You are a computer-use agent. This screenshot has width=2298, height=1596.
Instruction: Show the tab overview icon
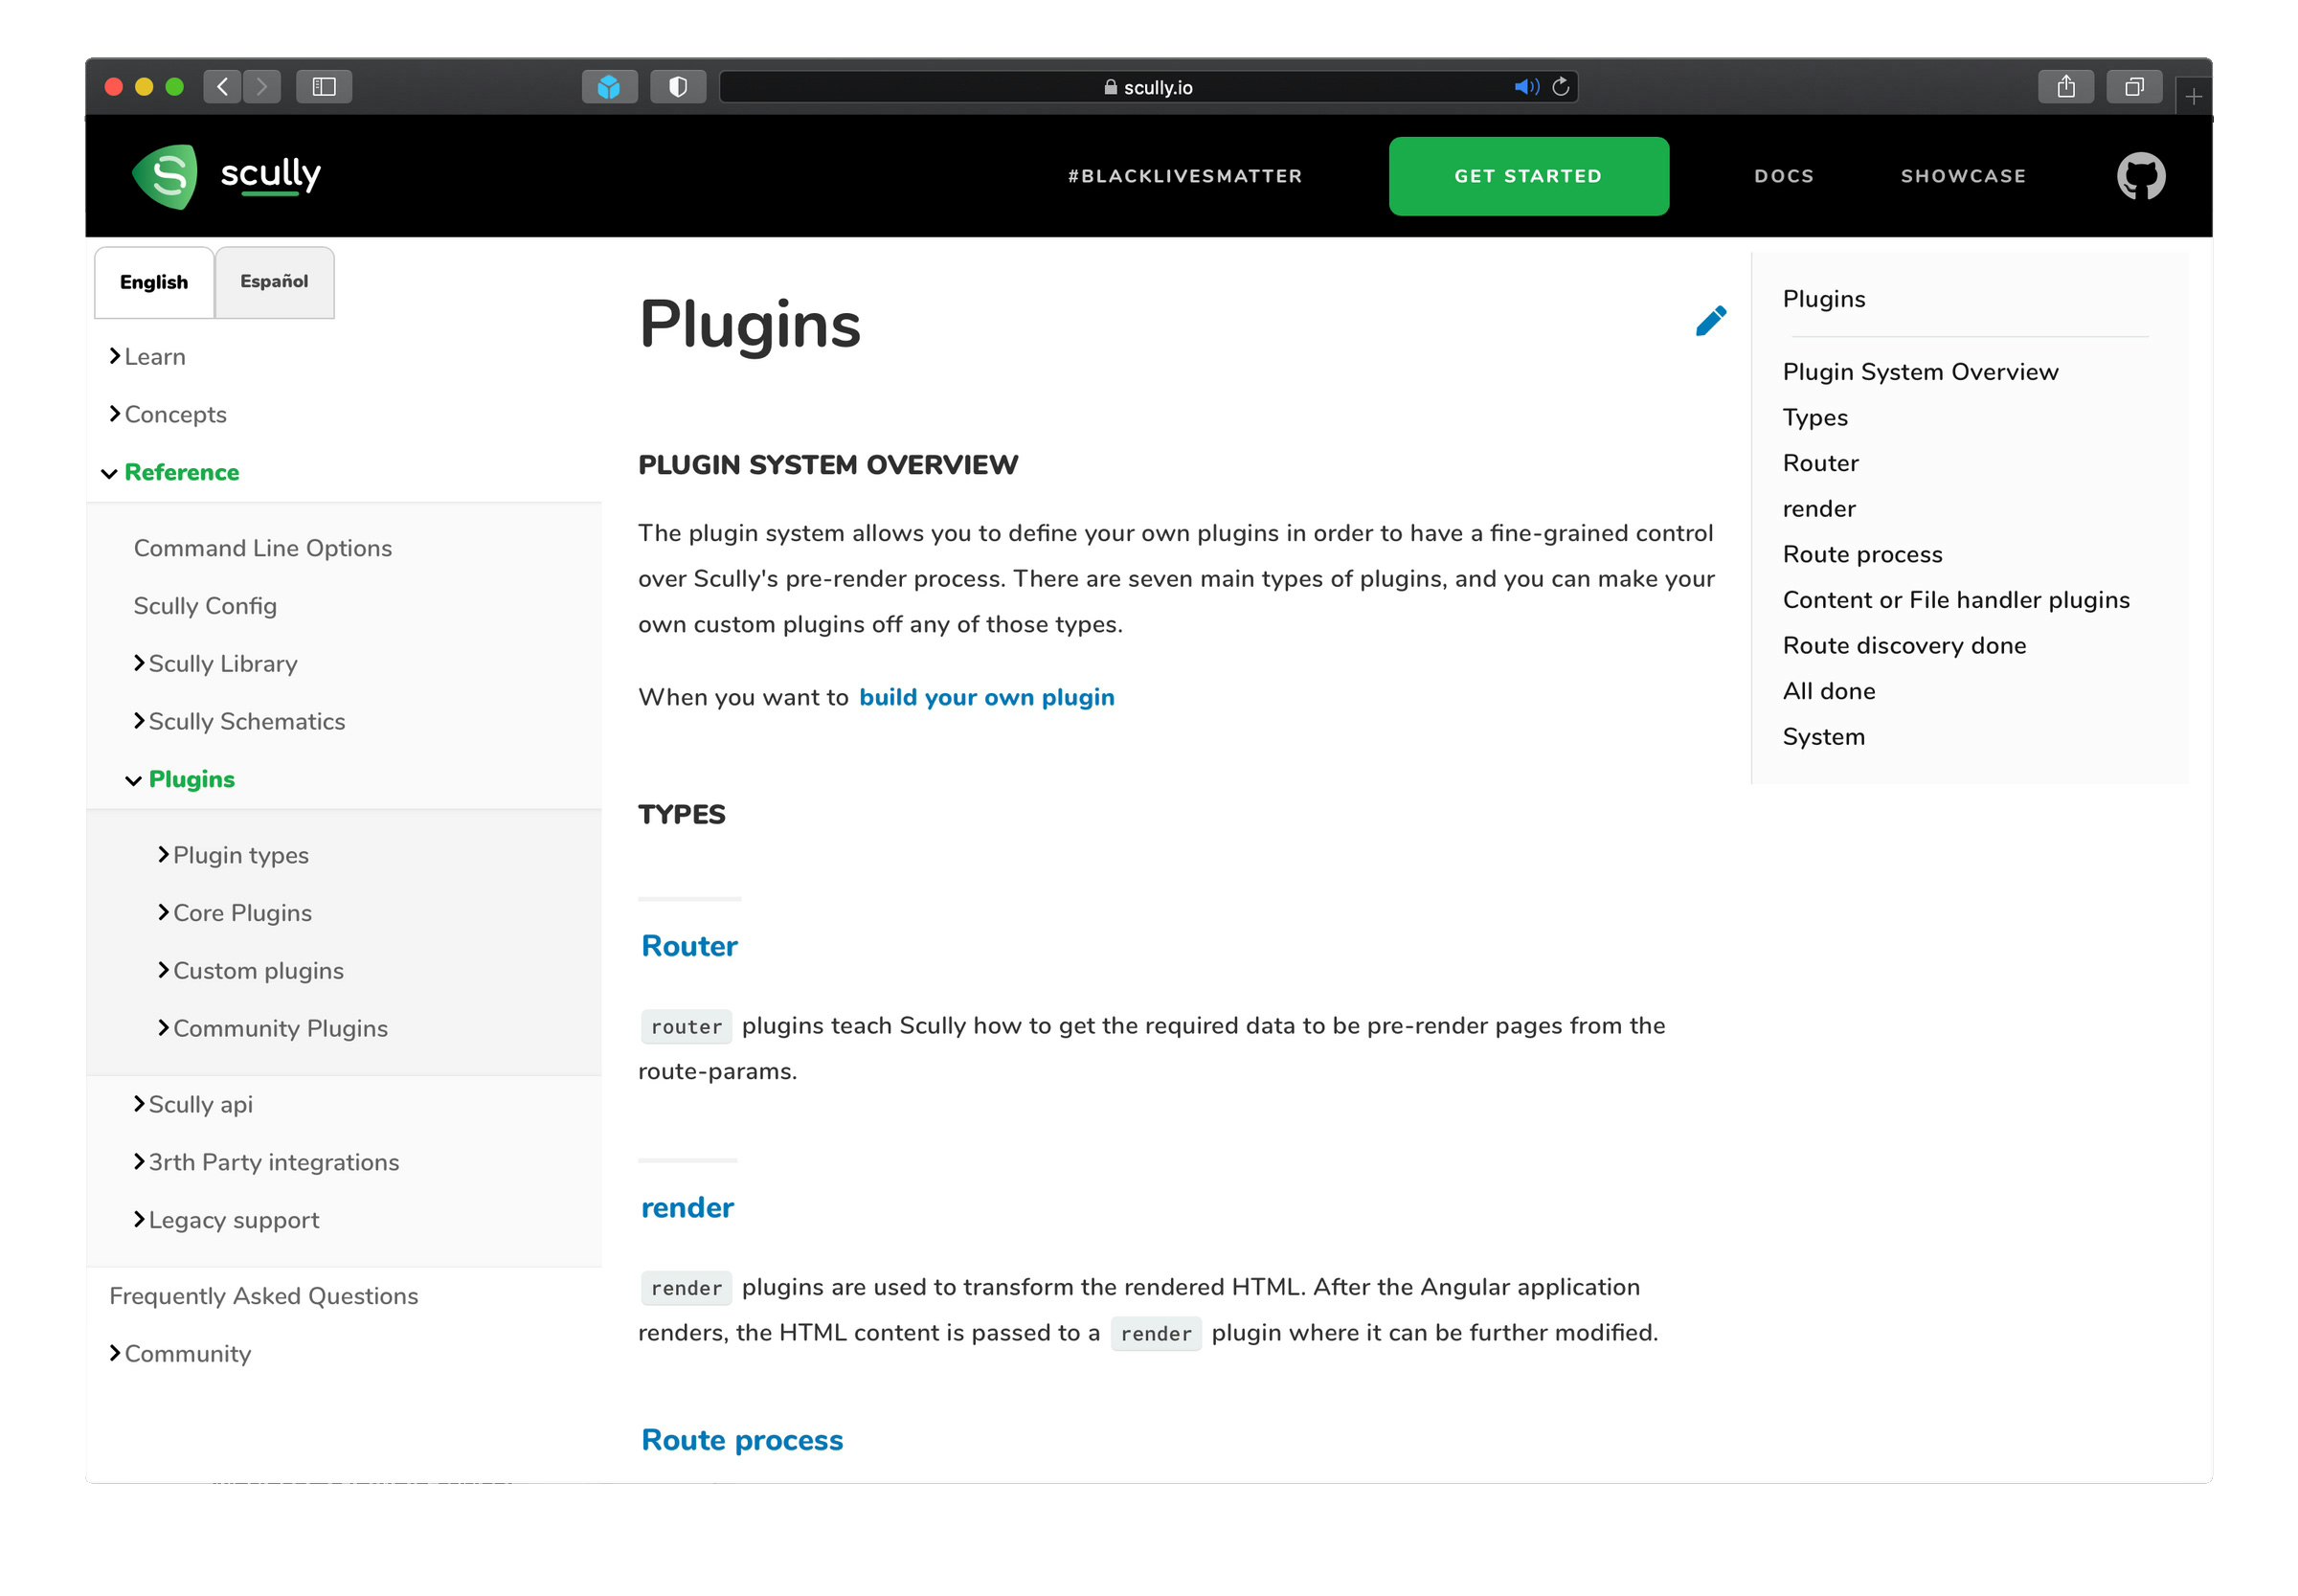(x=2133, y=87)
